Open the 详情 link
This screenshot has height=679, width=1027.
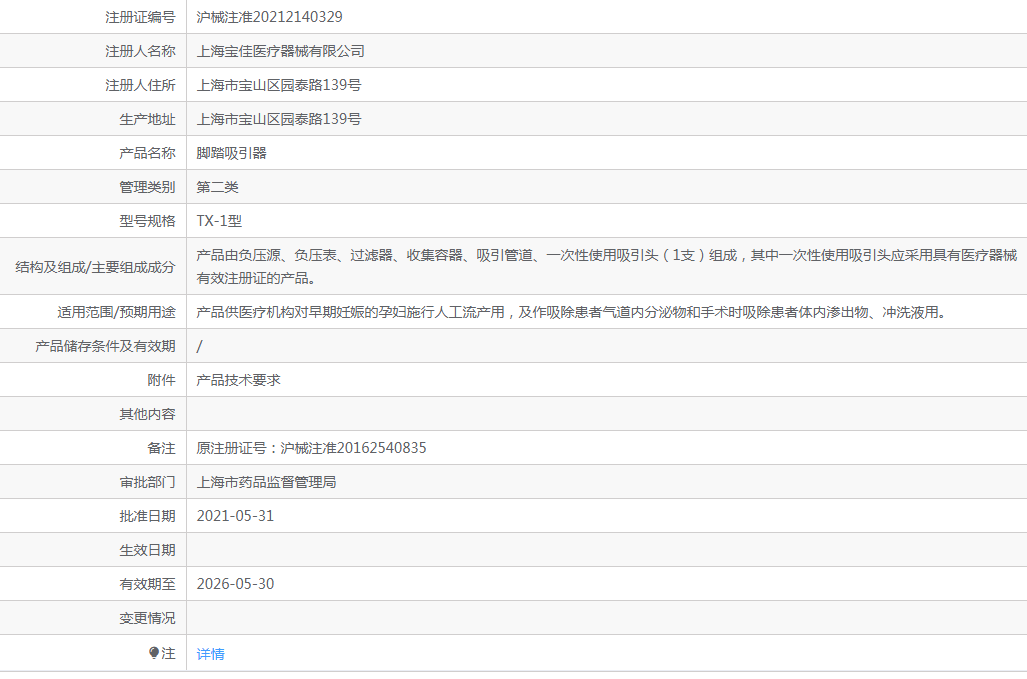[x=210, y=653]
